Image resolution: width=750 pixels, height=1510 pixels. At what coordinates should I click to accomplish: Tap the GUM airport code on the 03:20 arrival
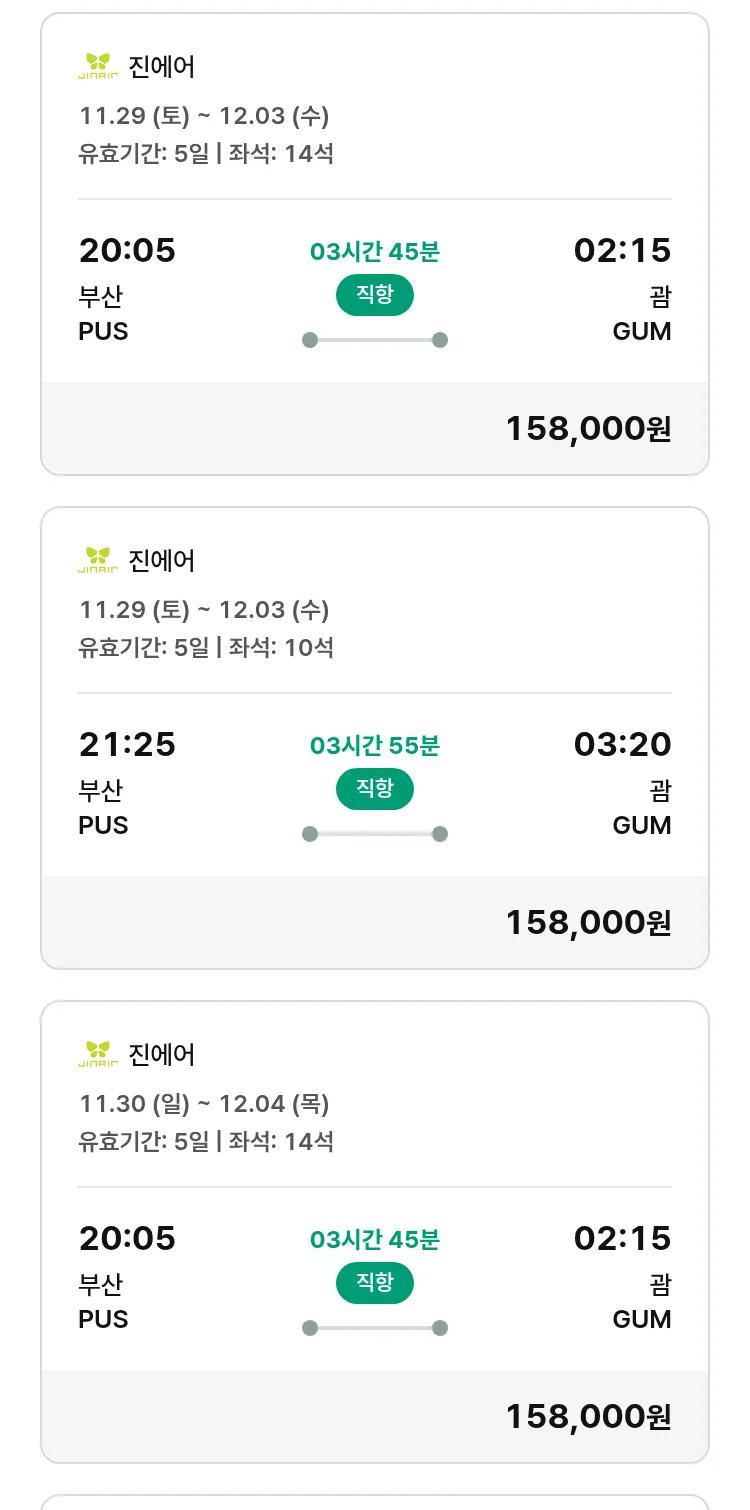point(642,825)
